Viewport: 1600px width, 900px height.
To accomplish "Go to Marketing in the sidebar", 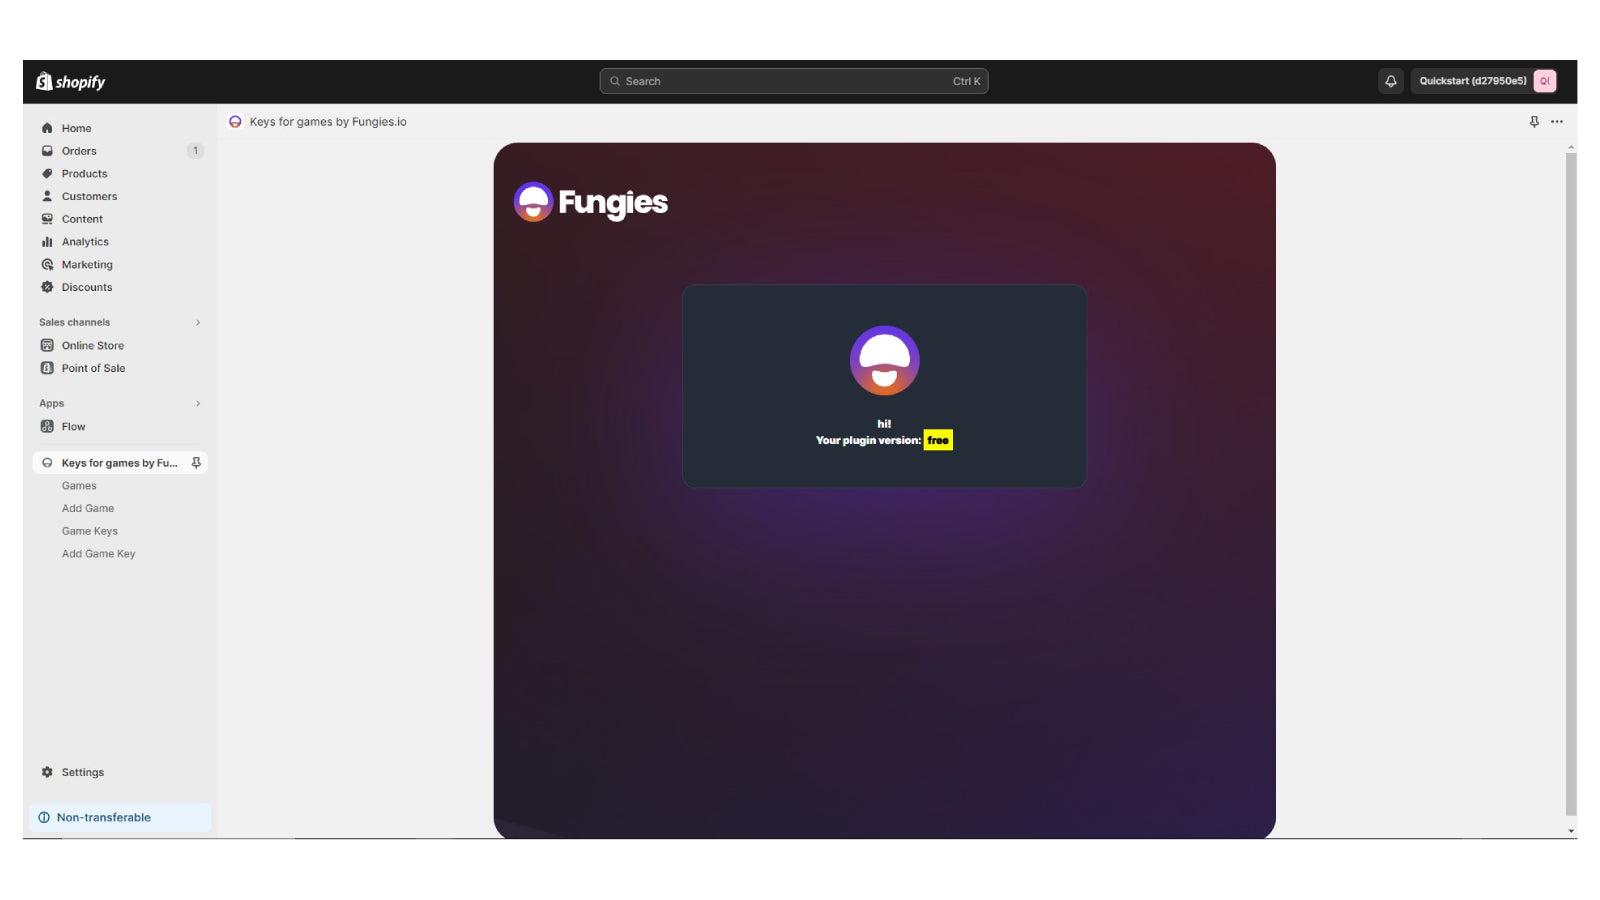I will click(87, 264).
